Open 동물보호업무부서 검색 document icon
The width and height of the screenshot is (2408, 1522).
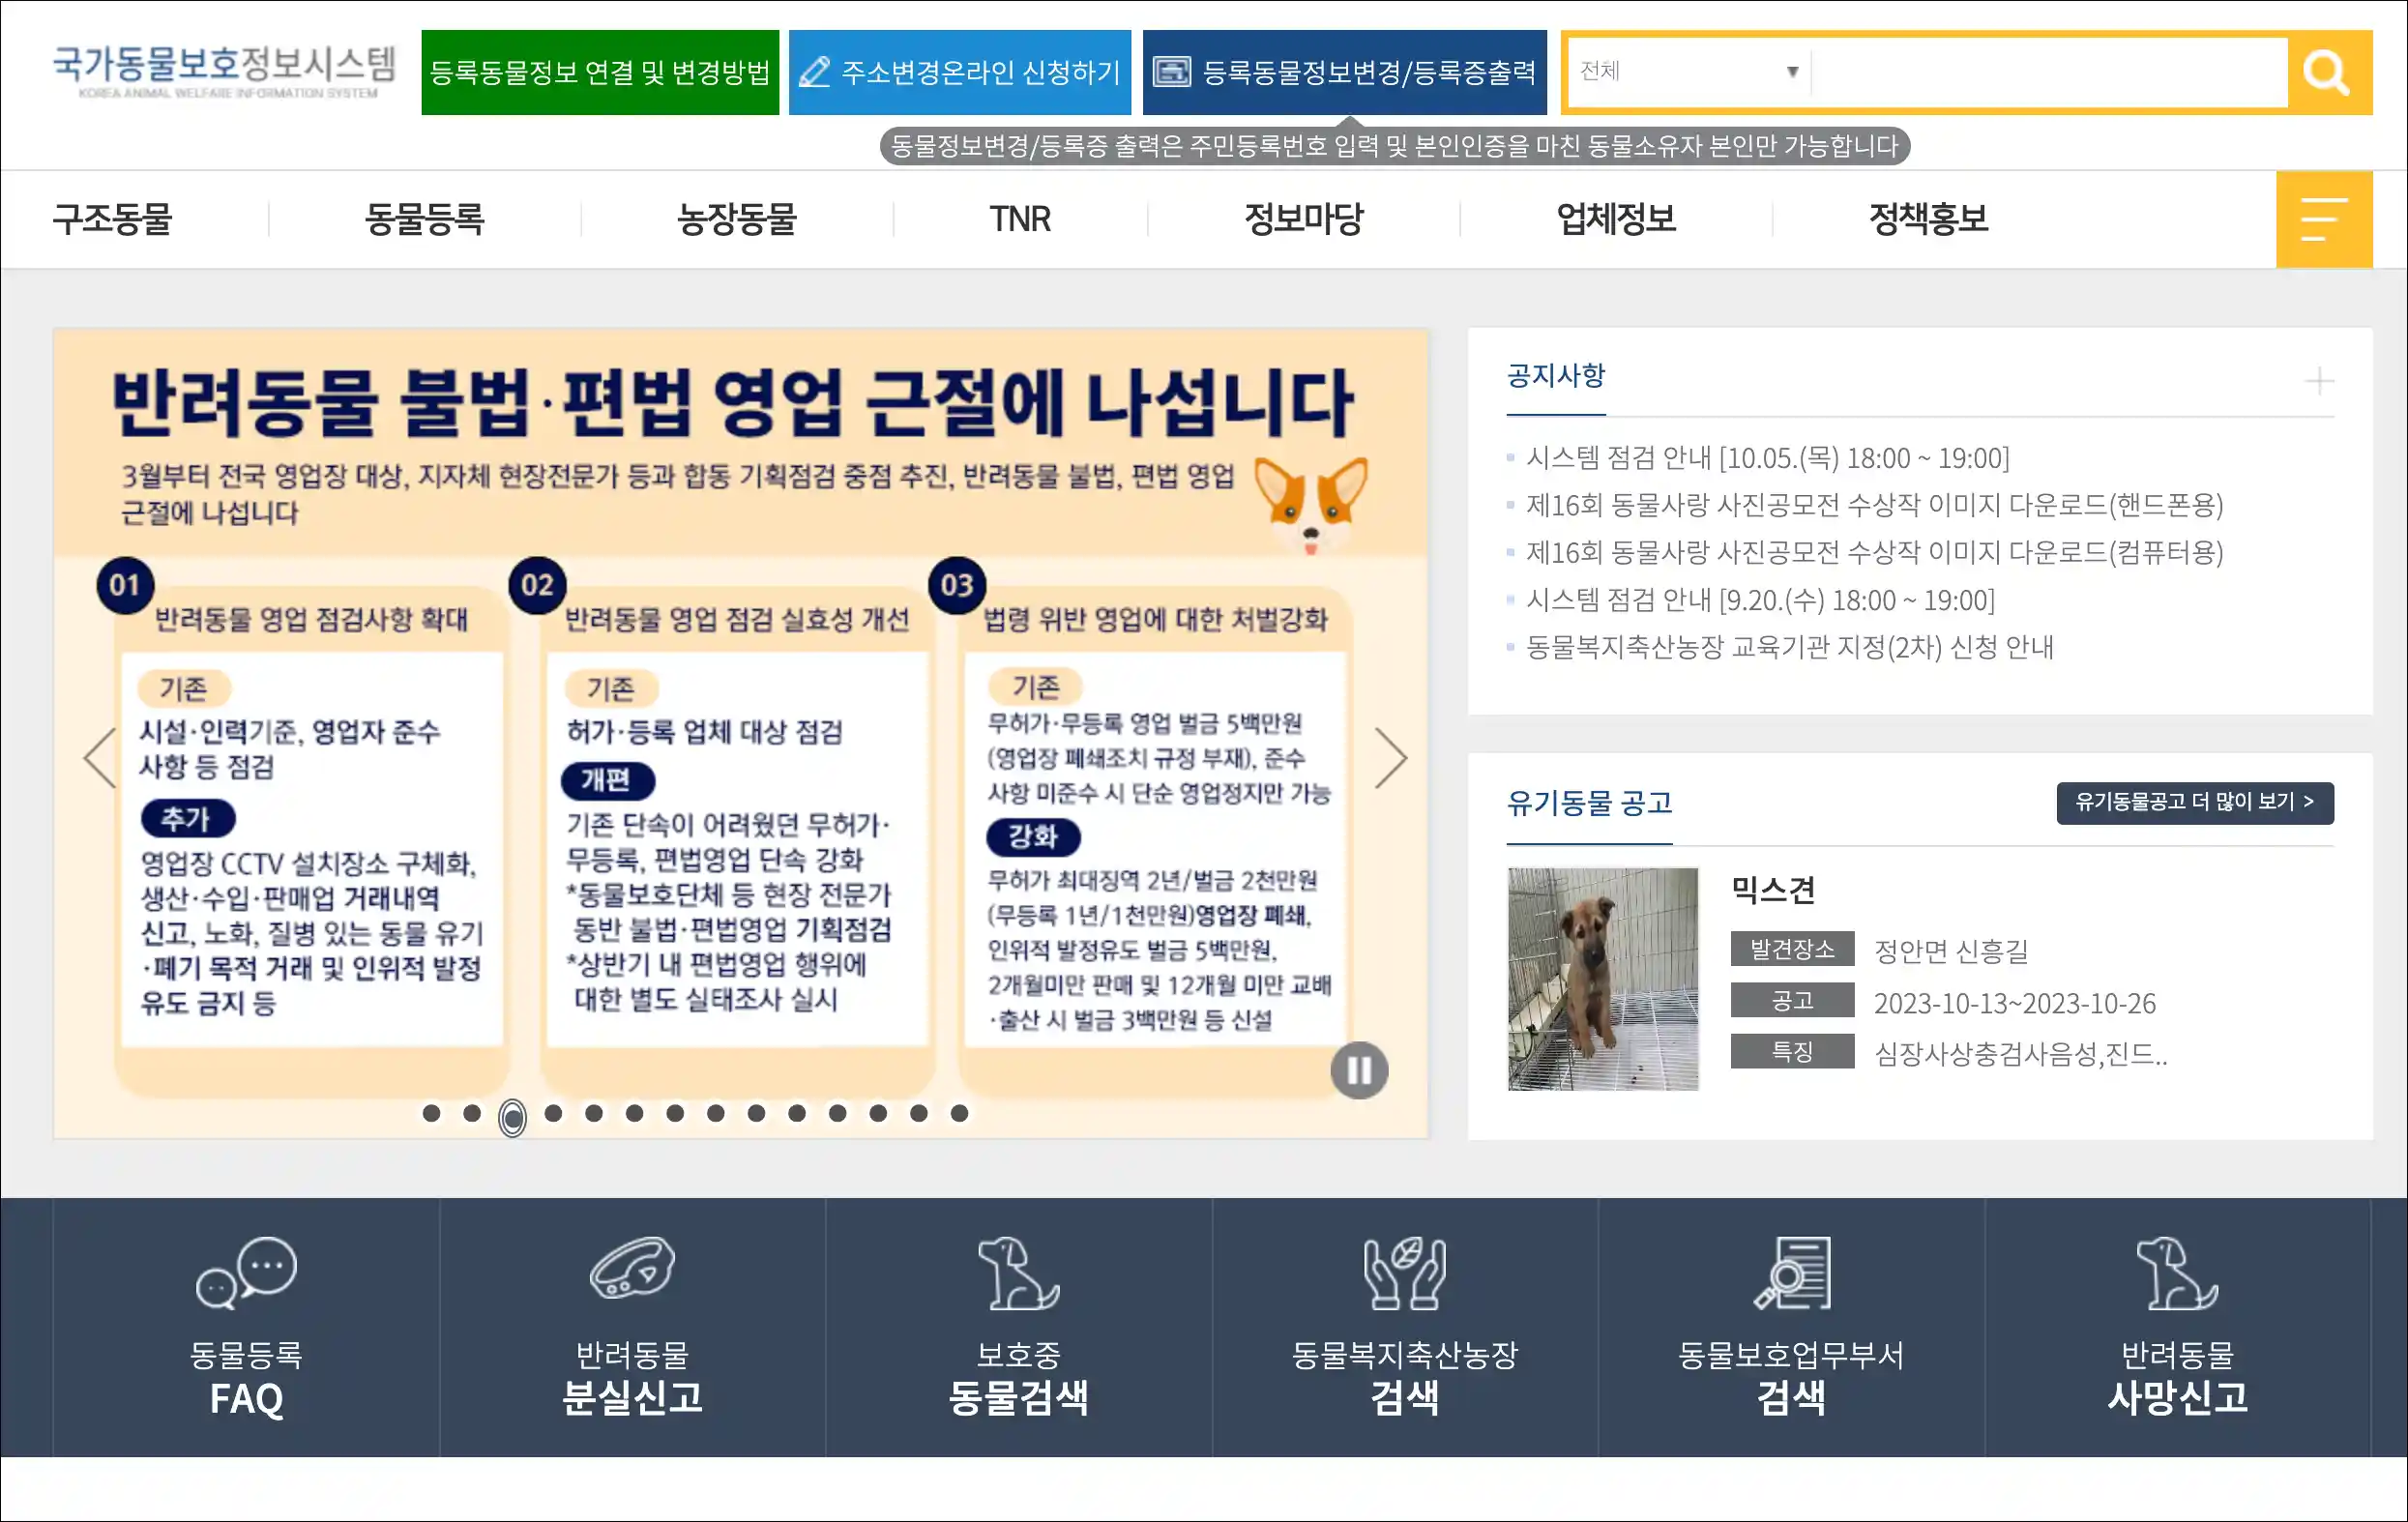tap(1791, 1273)
